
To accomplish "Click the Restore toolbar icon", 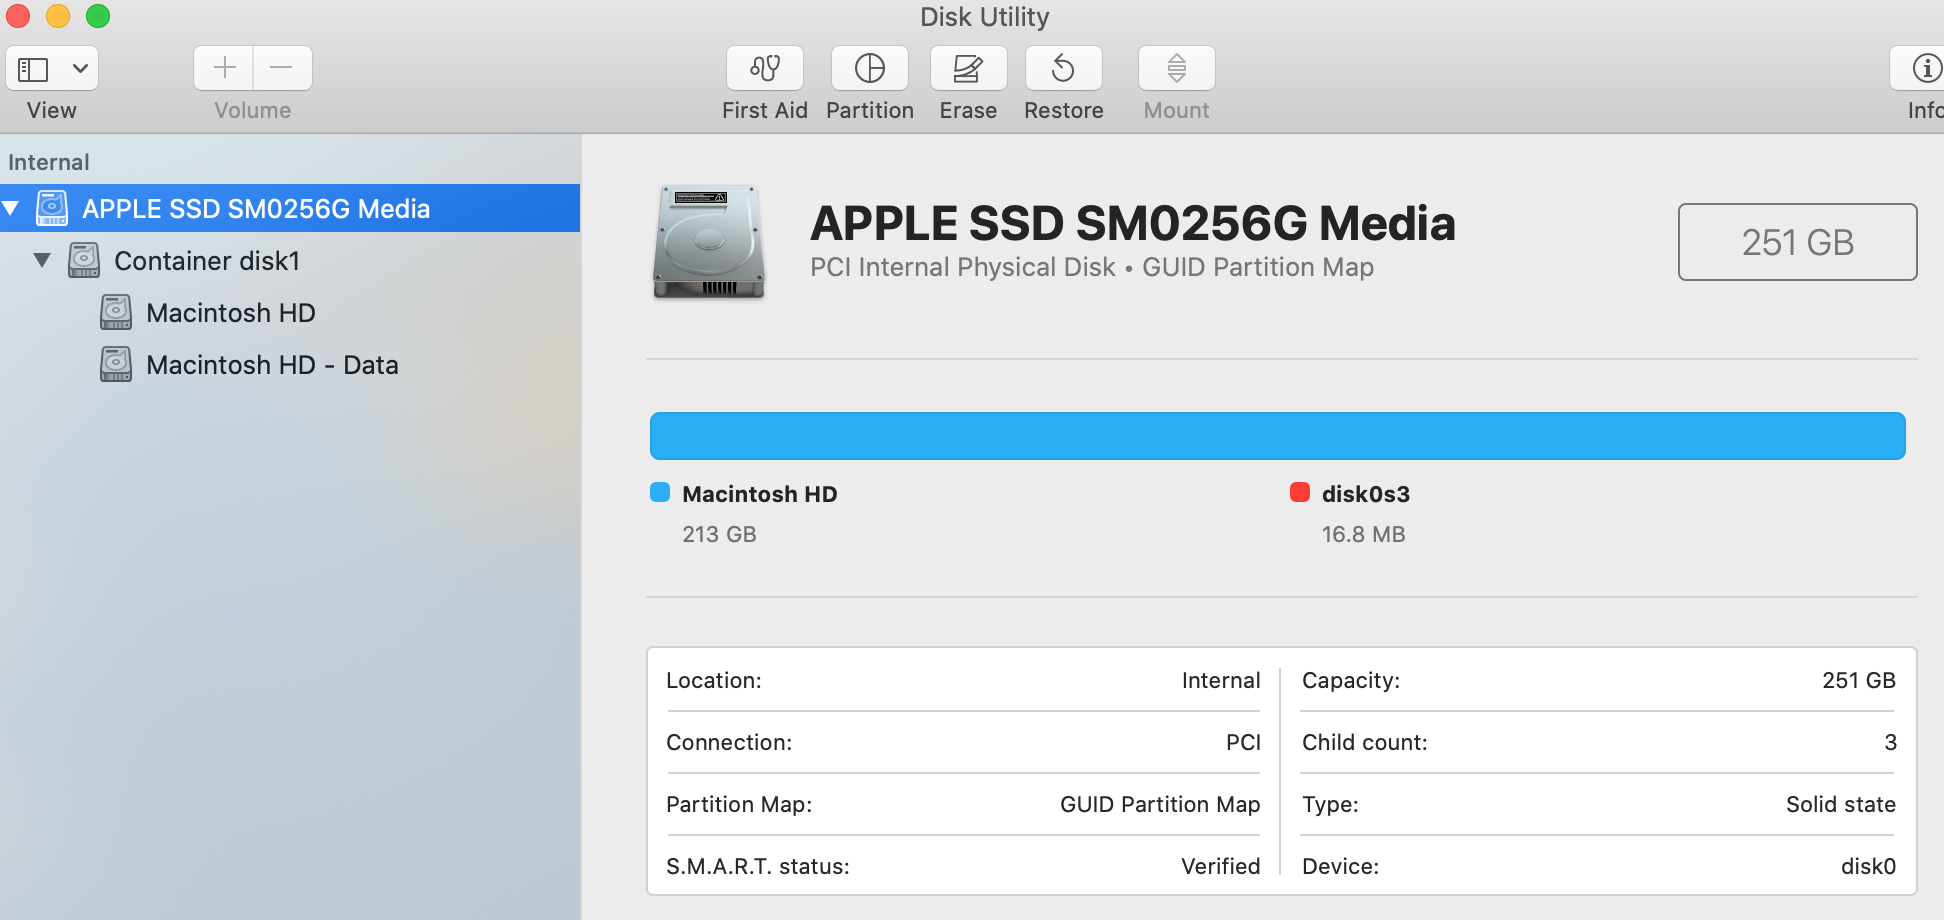I will tap(1064, 69).
